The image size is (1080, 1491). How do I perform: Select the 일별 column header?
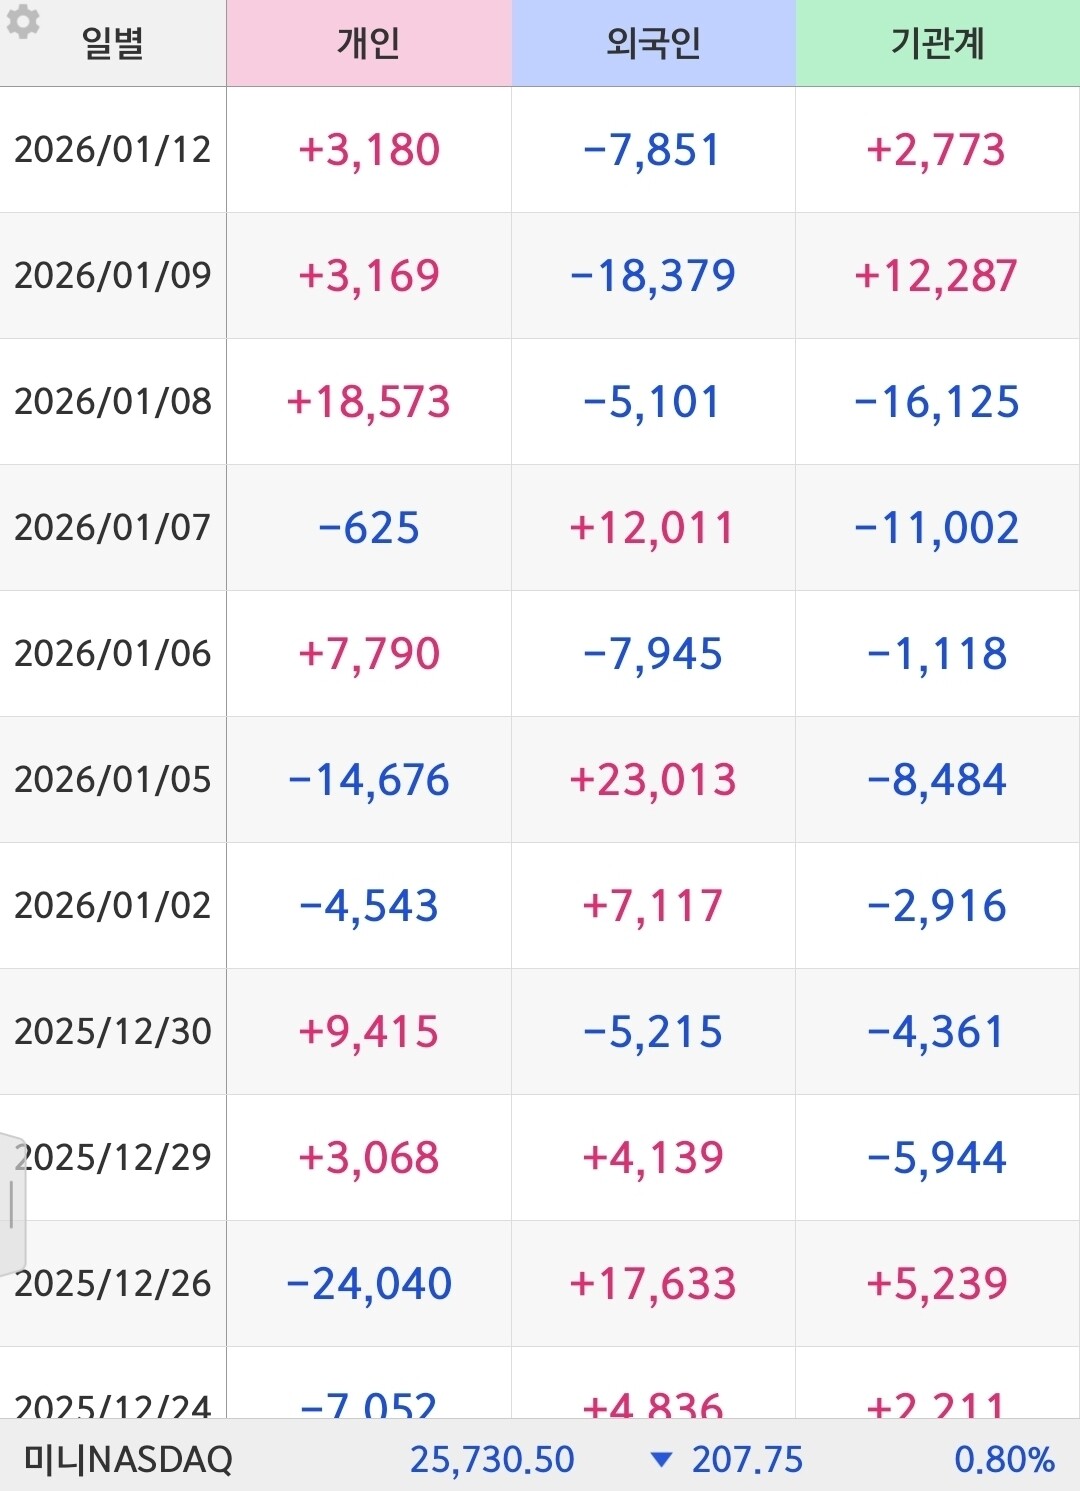tap(113, 43)
